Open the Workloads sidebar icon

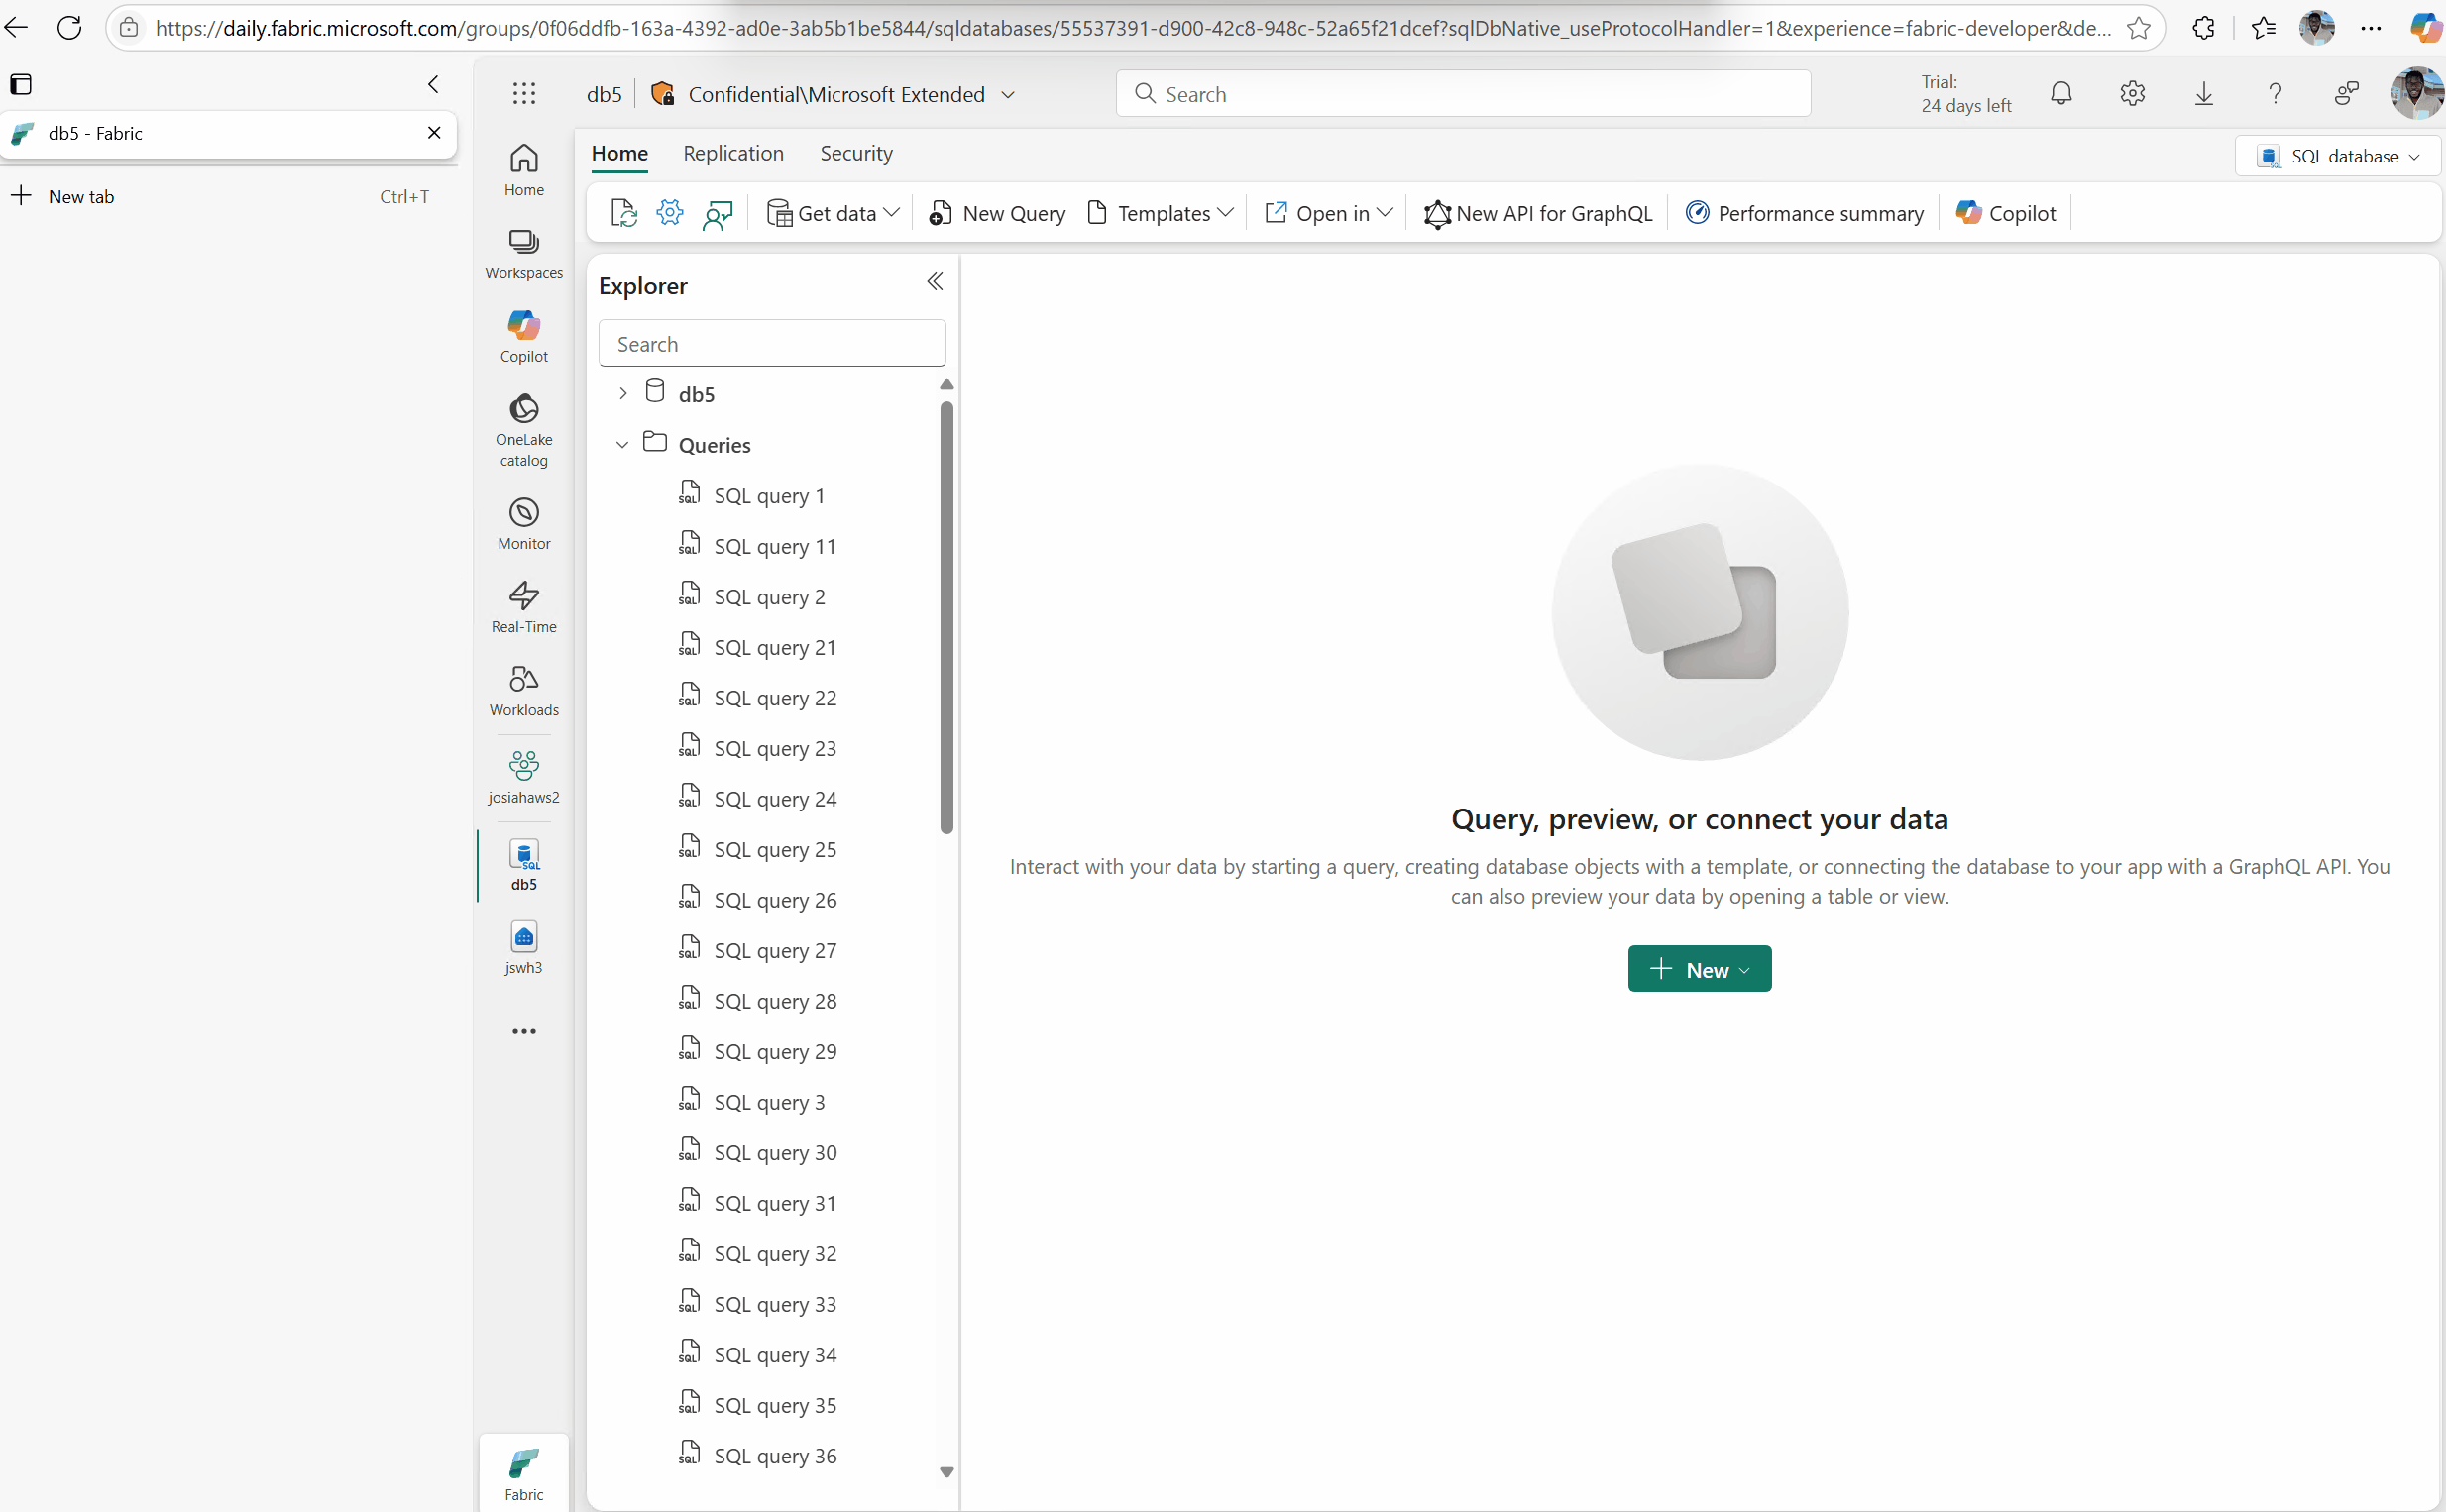(523, 690)
